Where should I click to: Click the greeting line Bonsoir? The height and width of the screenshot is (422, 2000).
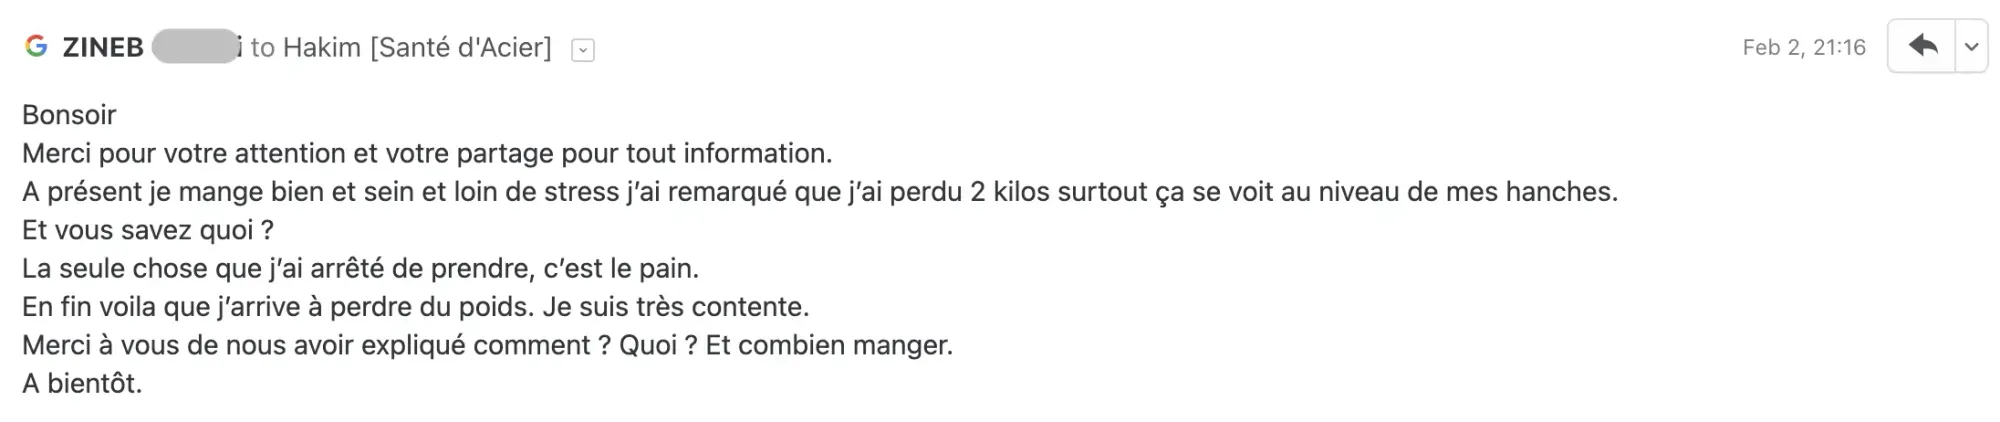pyautogui.click(x=69, y=115)
